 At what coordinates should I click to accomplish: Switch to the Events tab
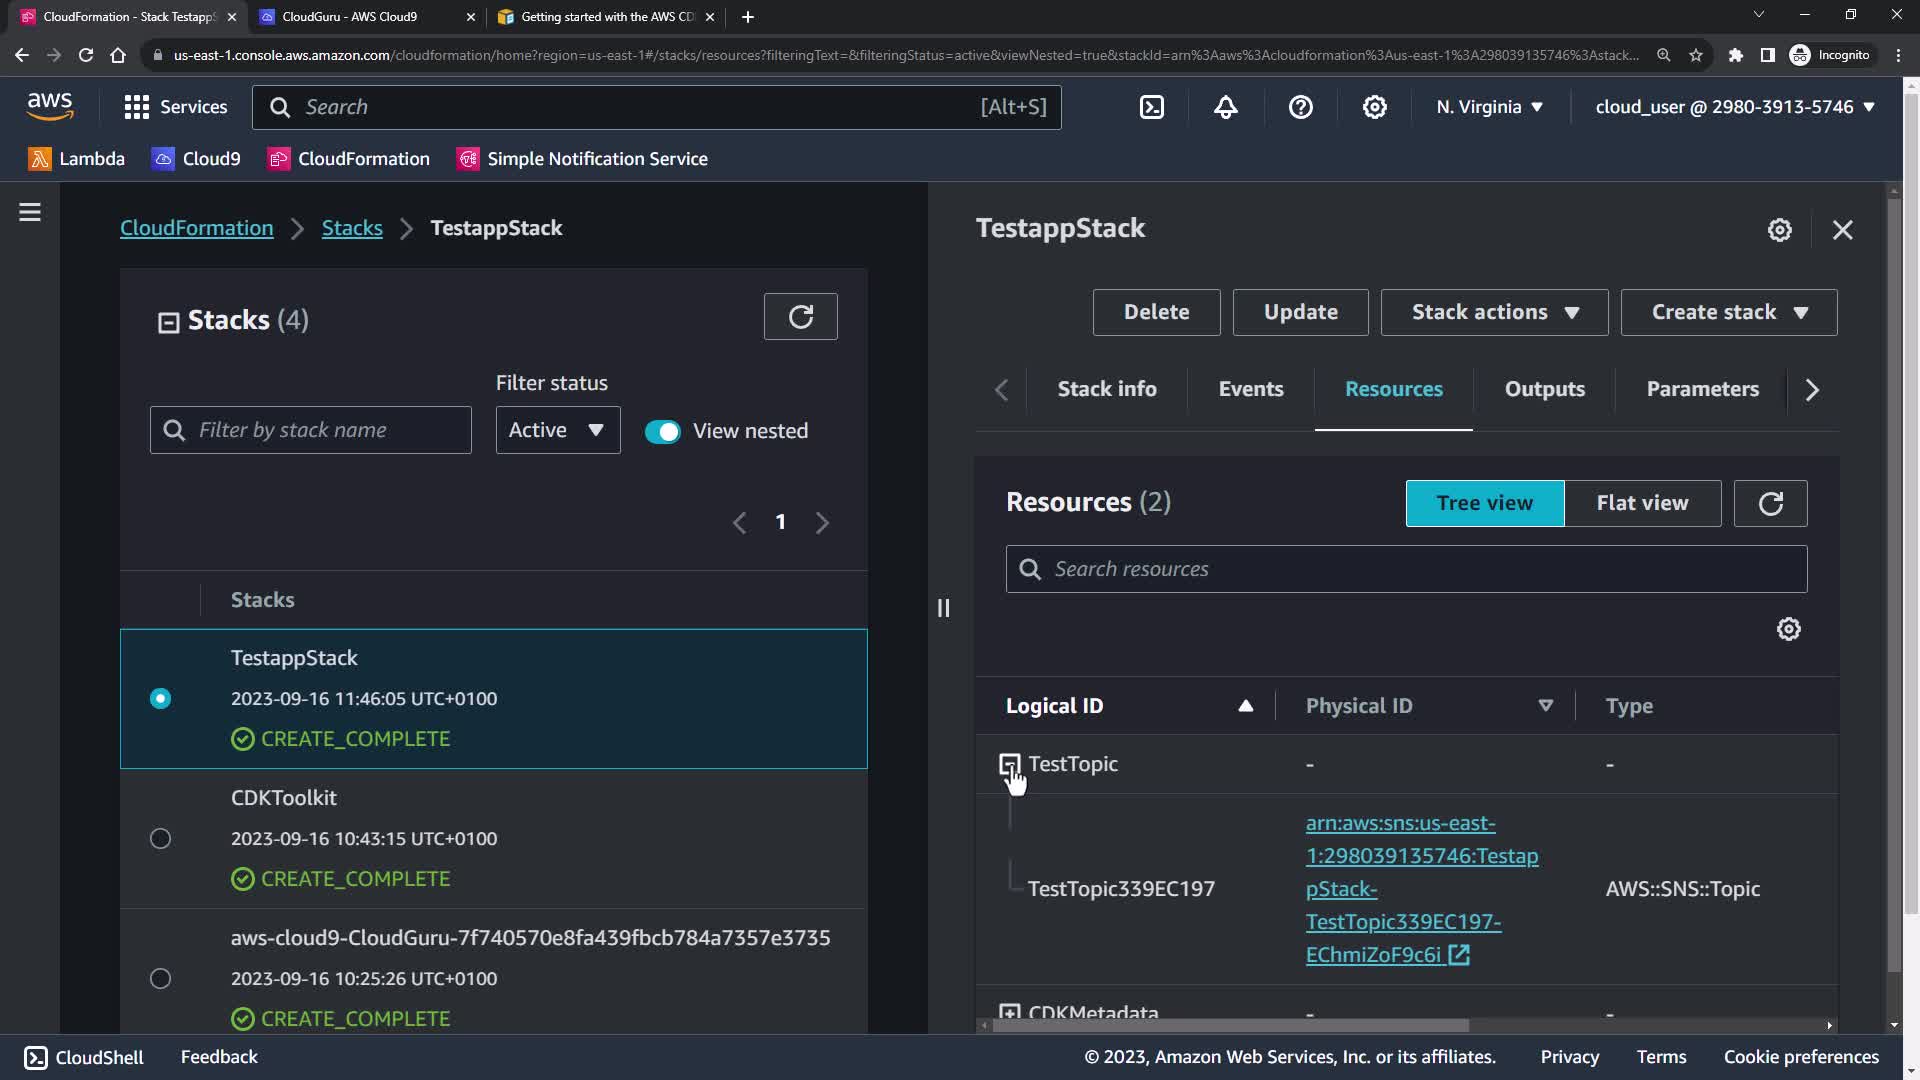1250,389
